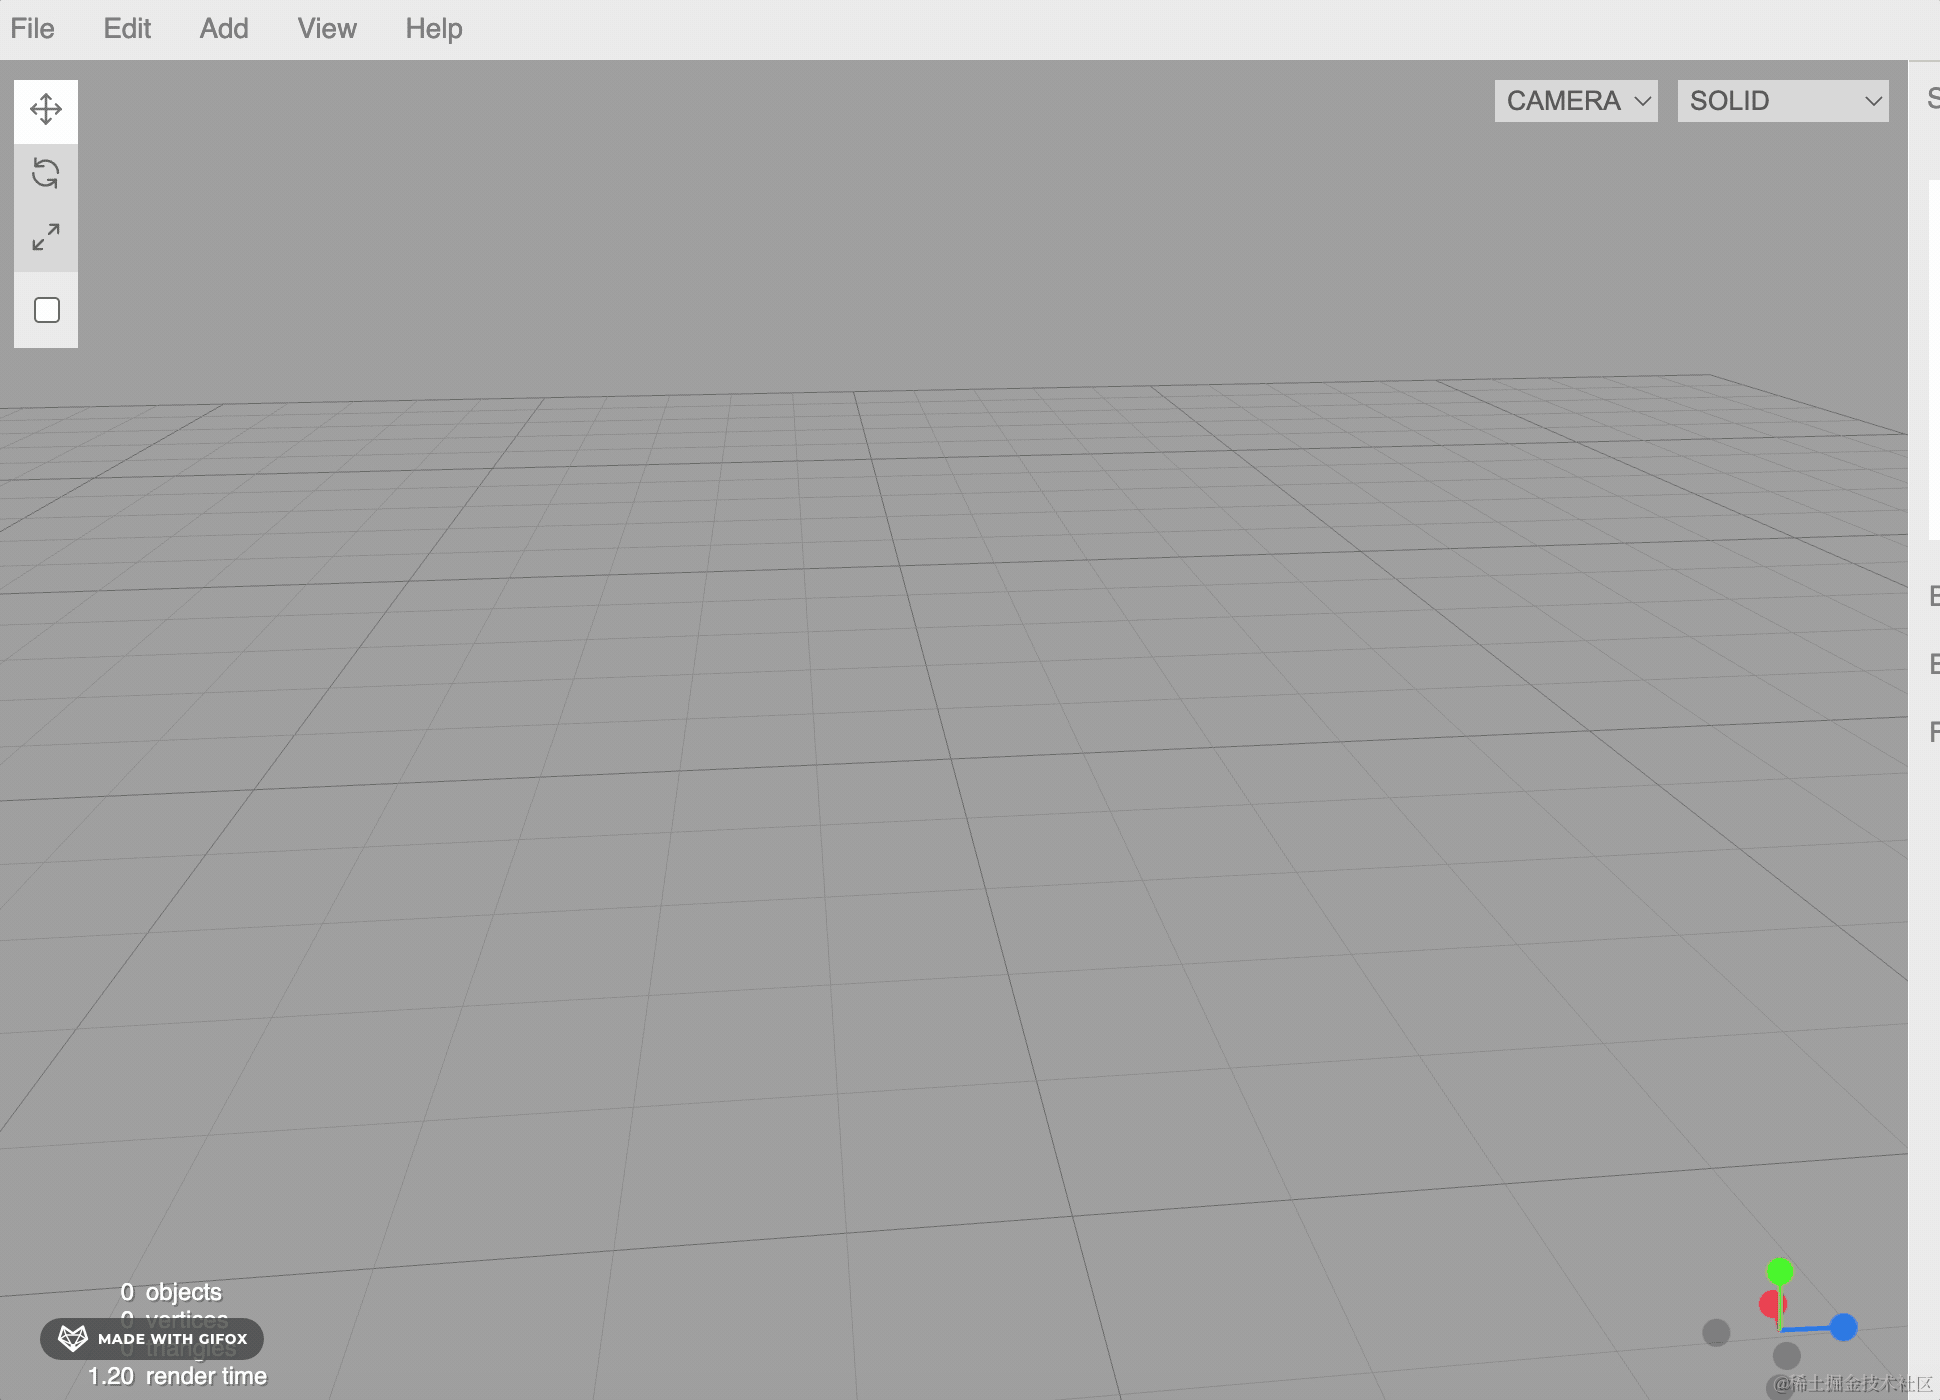Click the green Y axis gizmo handle
The height and width of the screenshot is (1400, 1940).
pos(1780,1272)
